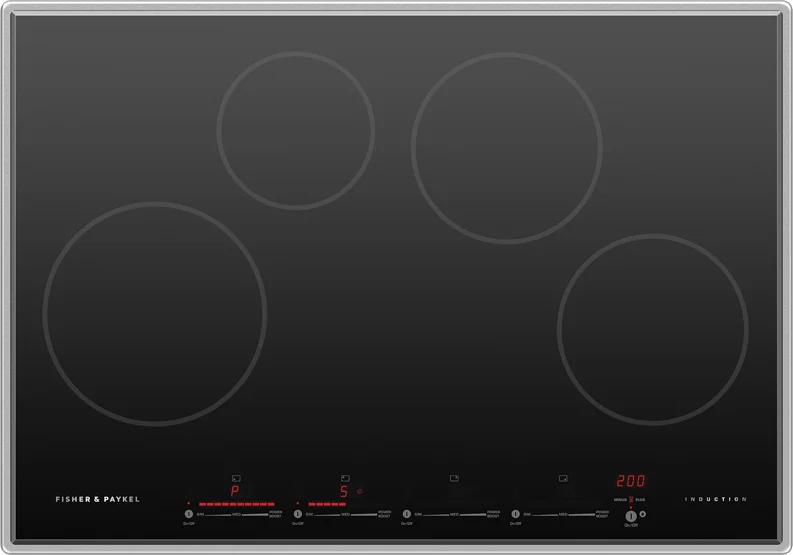Tap the PLUS timer key
The height and width of the screenshot is (555, 793).
(640, 500)
